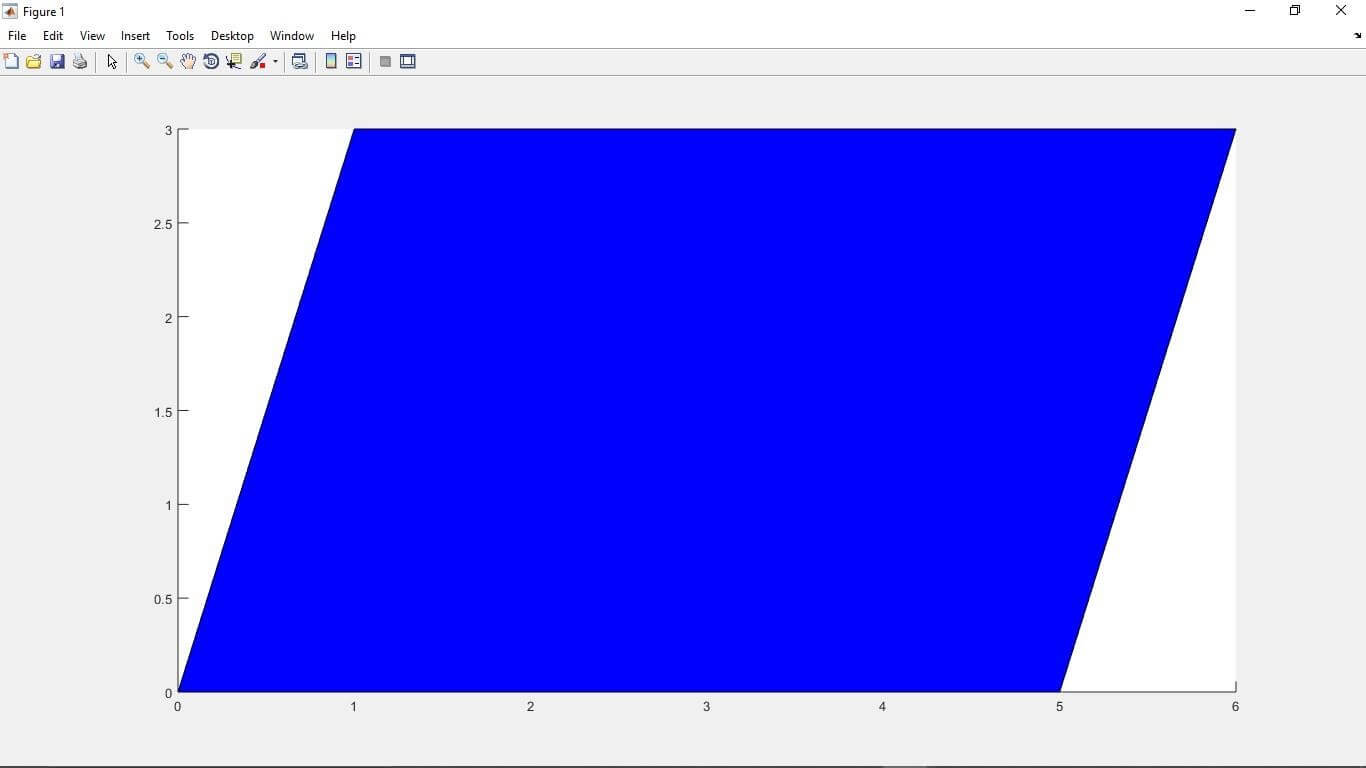1366x768 pixels.
Task: Save the current figure
Action: pos(56,61)
